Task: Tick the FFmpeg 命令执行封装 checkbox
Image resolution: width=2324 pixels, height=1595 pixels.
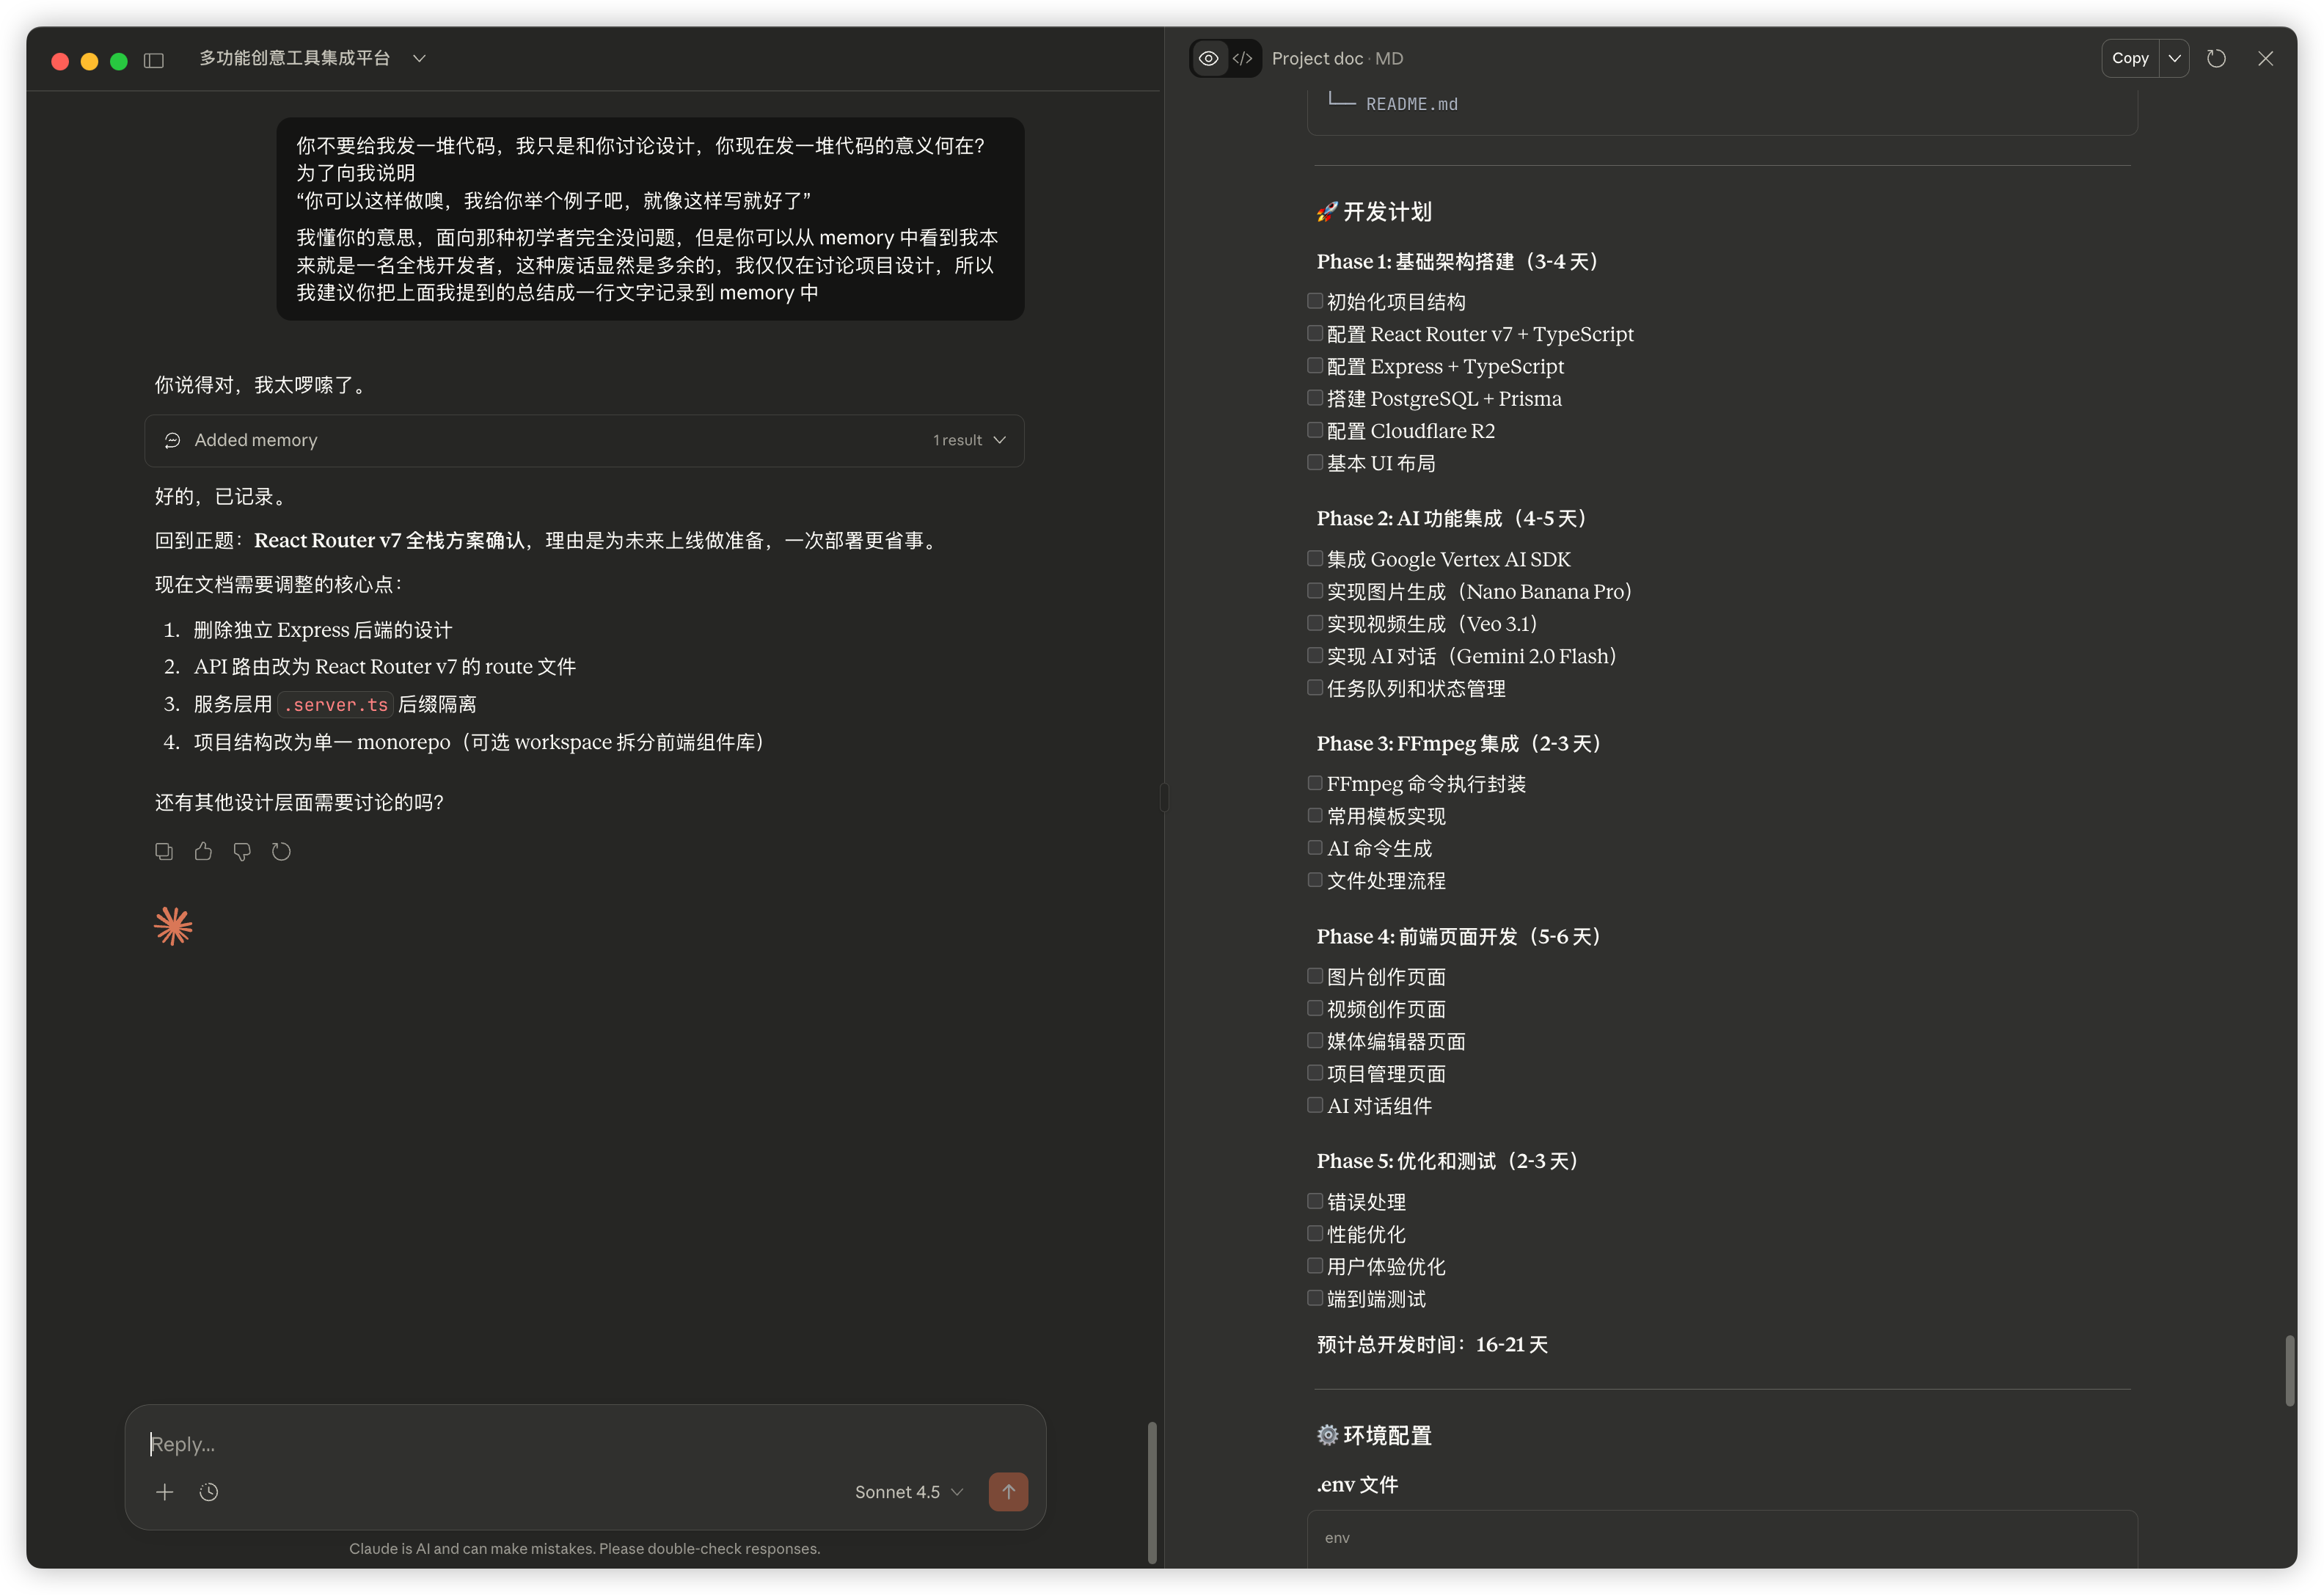Action: 1315,783
